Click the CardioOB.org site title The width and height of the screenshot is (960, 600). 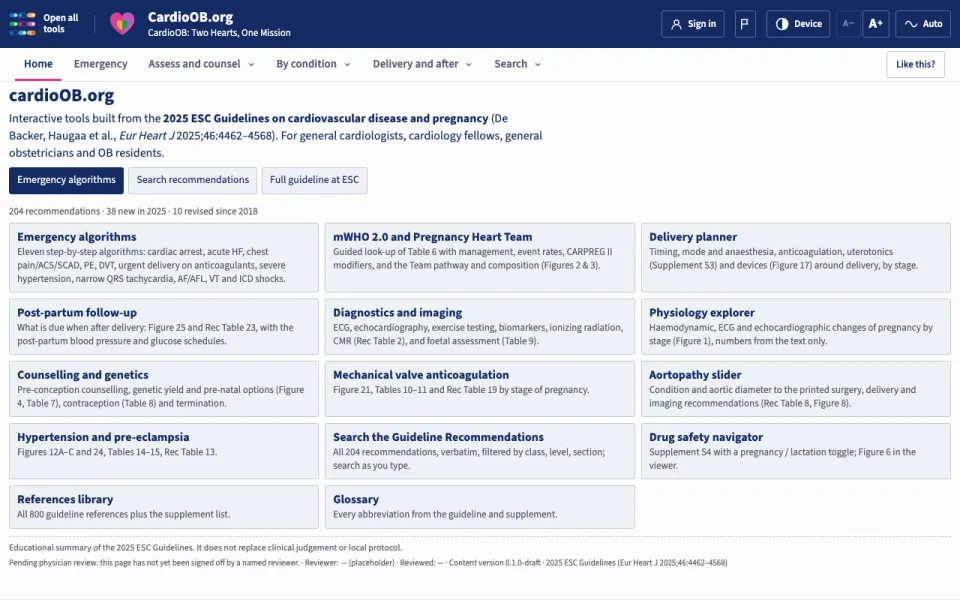(x=190, y=17)
